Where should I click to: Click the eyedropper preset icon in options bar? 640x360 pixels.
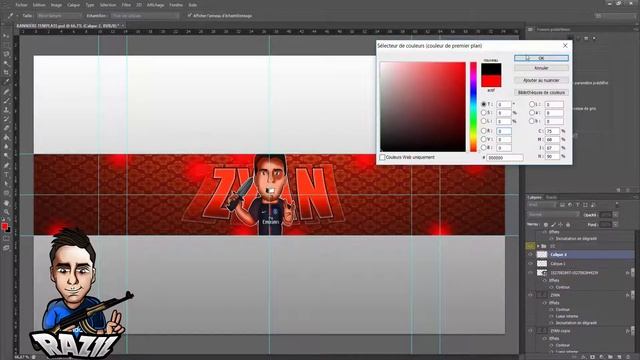point(11,16)
